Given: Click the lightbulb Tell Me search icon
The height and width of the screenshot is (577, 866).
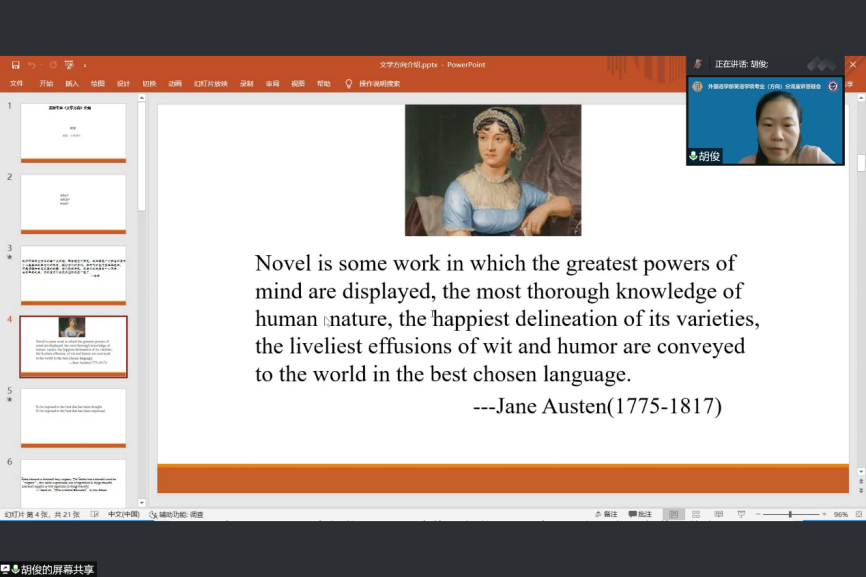Looking at the screenshot, I should (349, 84).
